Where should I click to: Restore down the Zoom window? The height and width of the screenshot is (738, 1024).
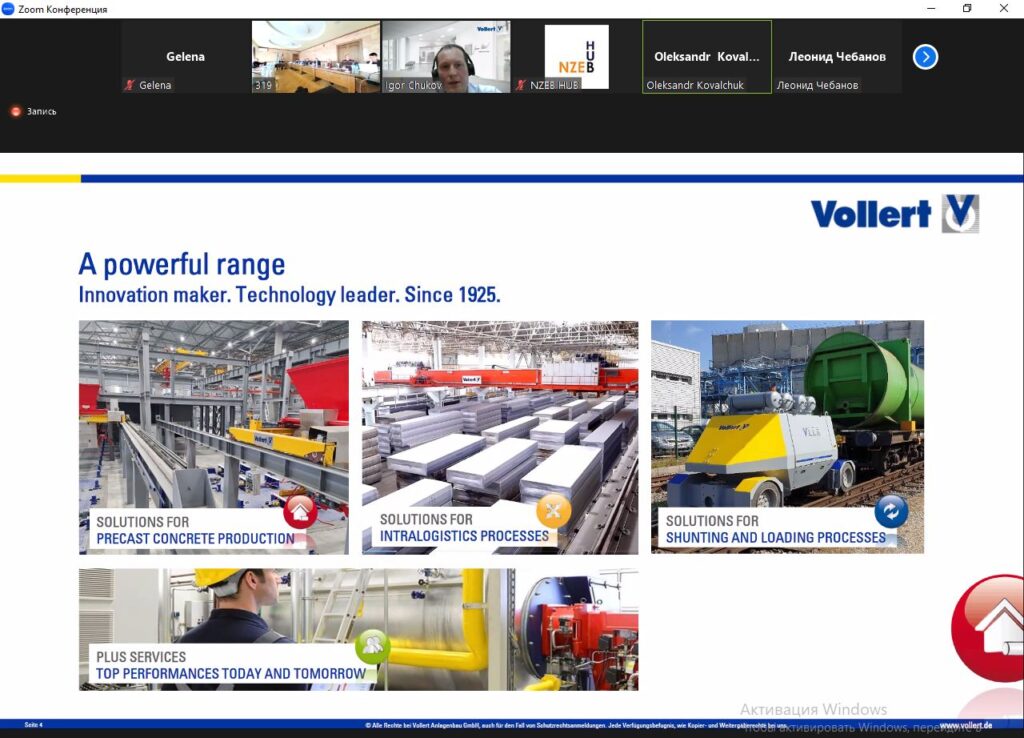click(967, 8)
